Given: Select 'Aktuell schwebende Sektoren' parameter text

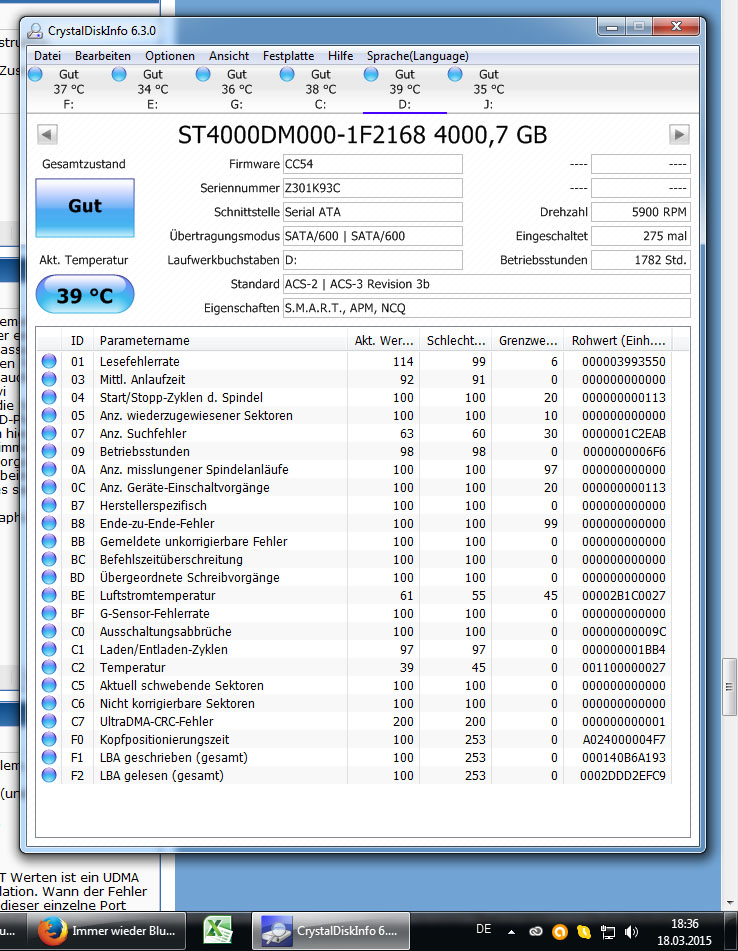Looking at the screenshot, I should [182, 685].
